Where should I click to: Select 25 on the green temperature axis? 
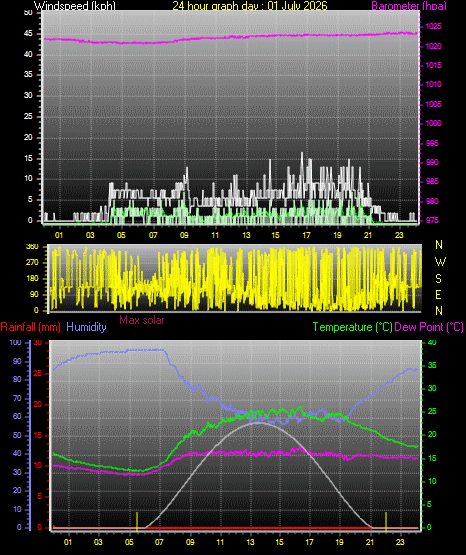tap(432, 412)
